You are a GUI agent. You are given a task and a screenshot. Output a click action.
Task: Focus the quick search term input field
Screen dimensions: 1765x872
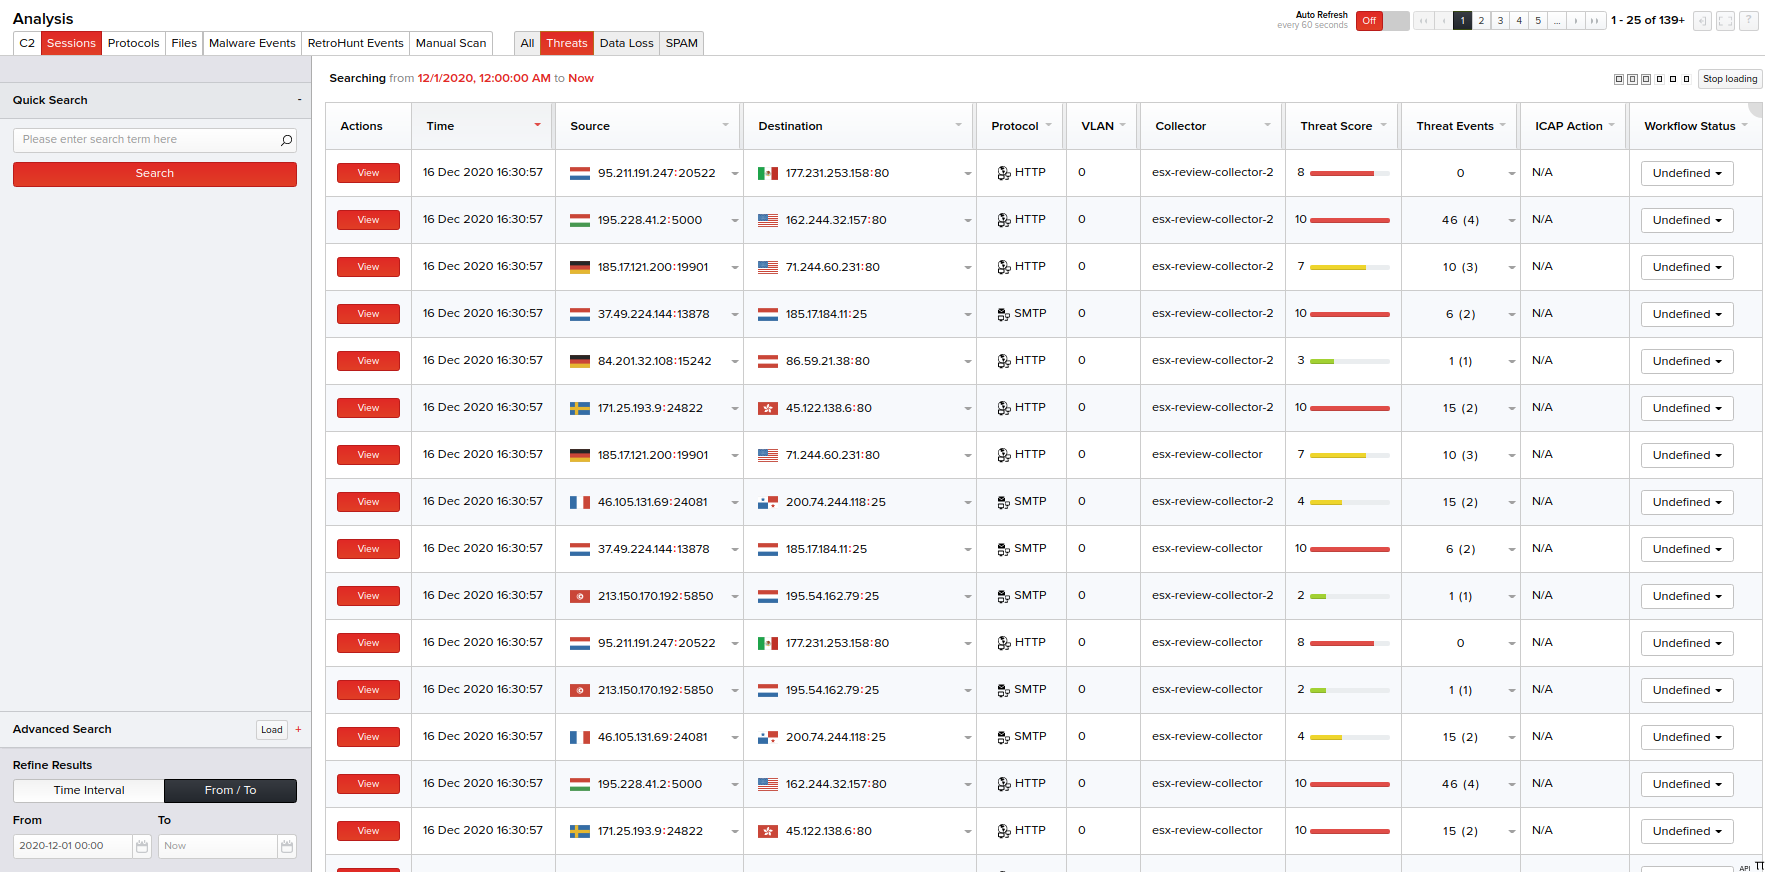click(145, 140)
